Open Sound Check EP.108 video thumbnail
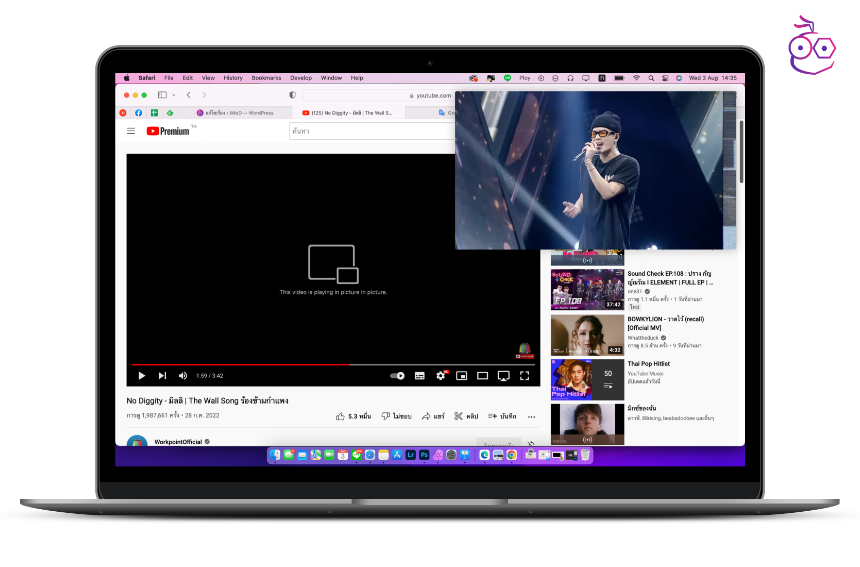 click(587, 288)
